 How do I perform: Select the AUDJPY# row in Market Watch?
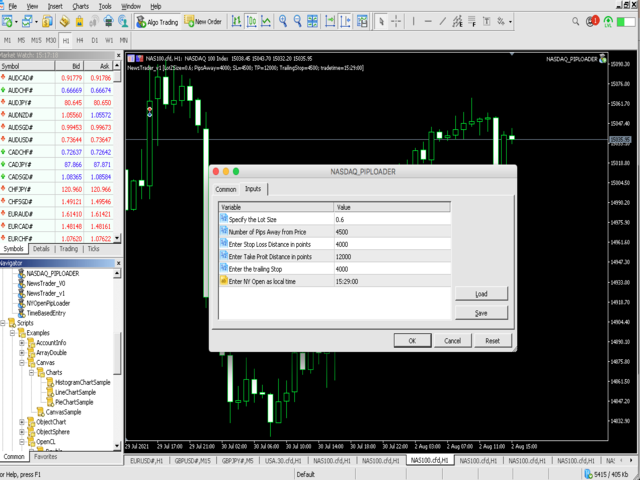pyautogui.click(x=56, y=102)
